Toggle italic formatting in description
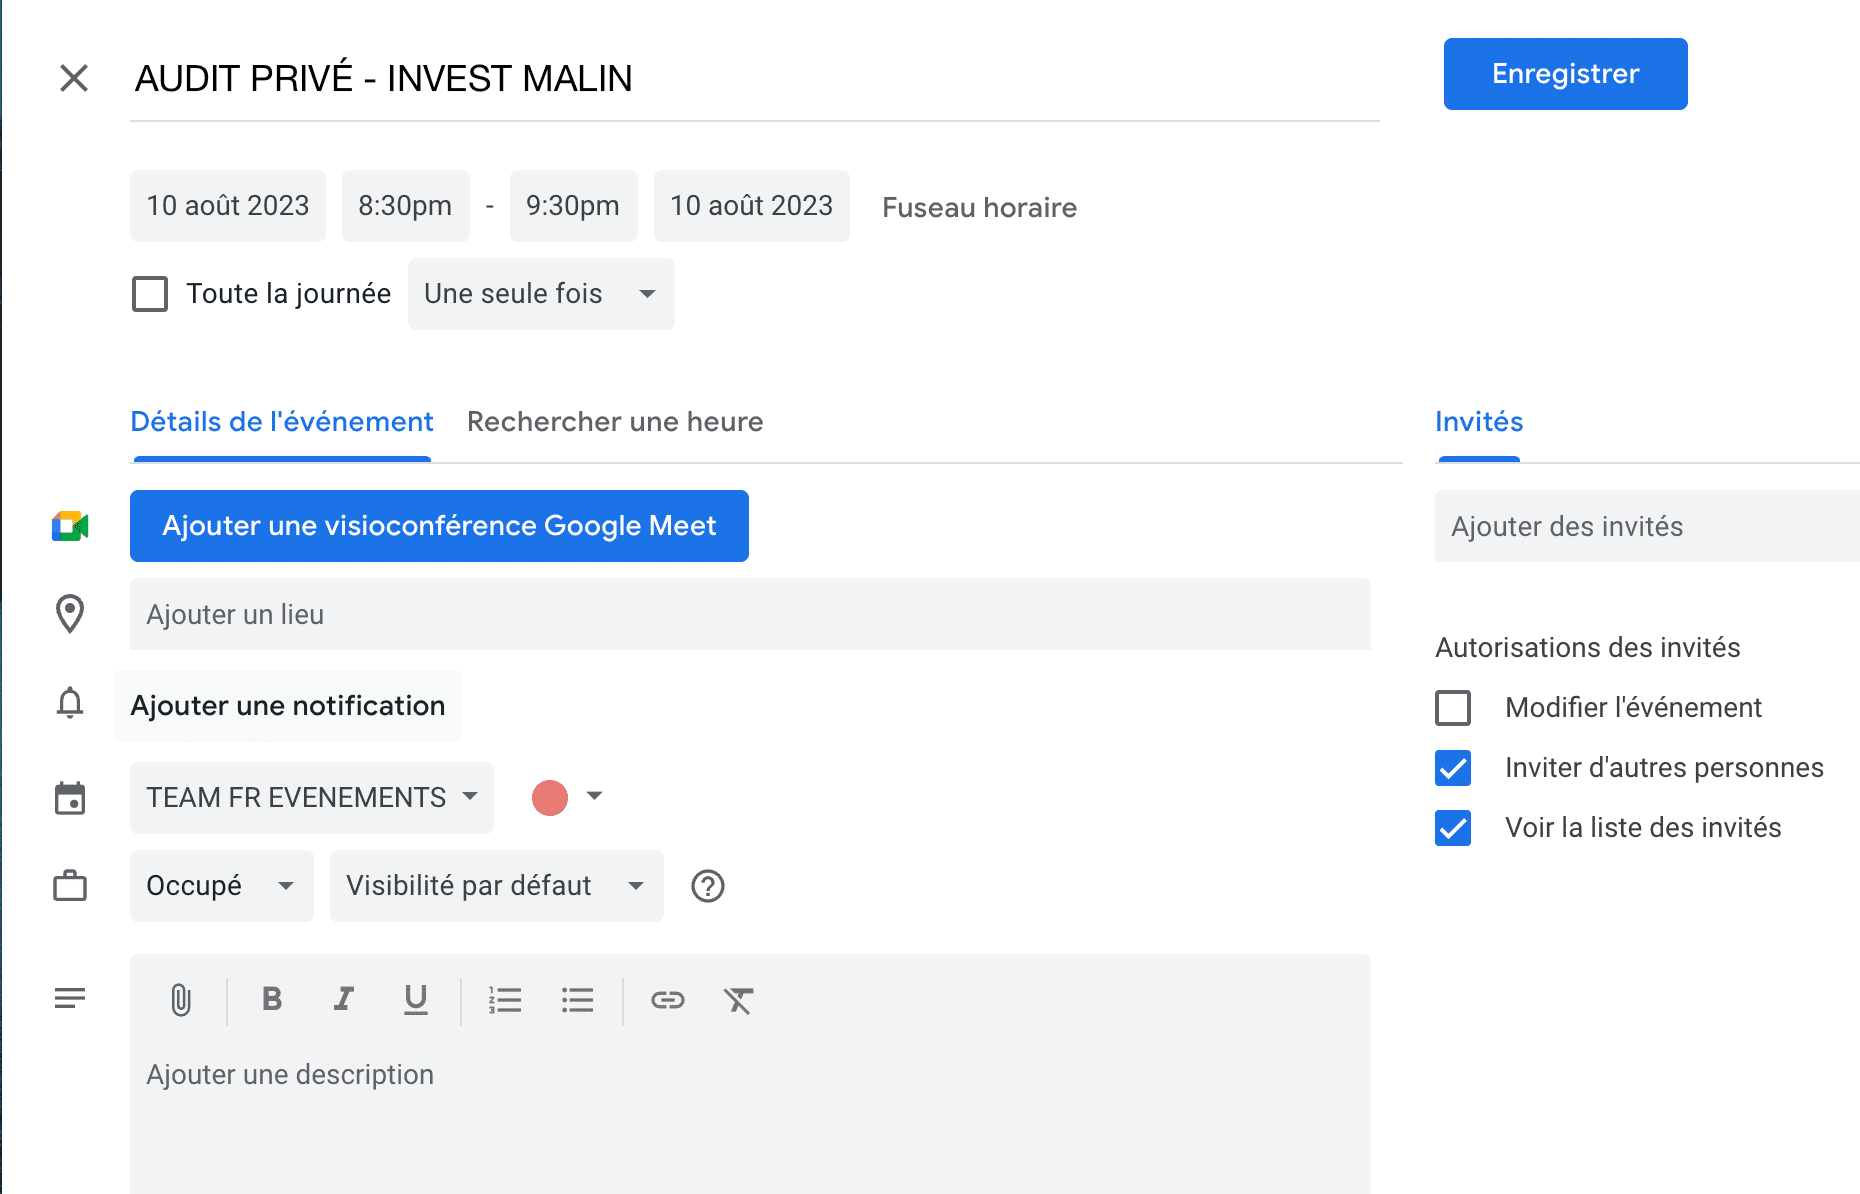The width and height of the screenshot is (1860, 1194). point(344,999)
